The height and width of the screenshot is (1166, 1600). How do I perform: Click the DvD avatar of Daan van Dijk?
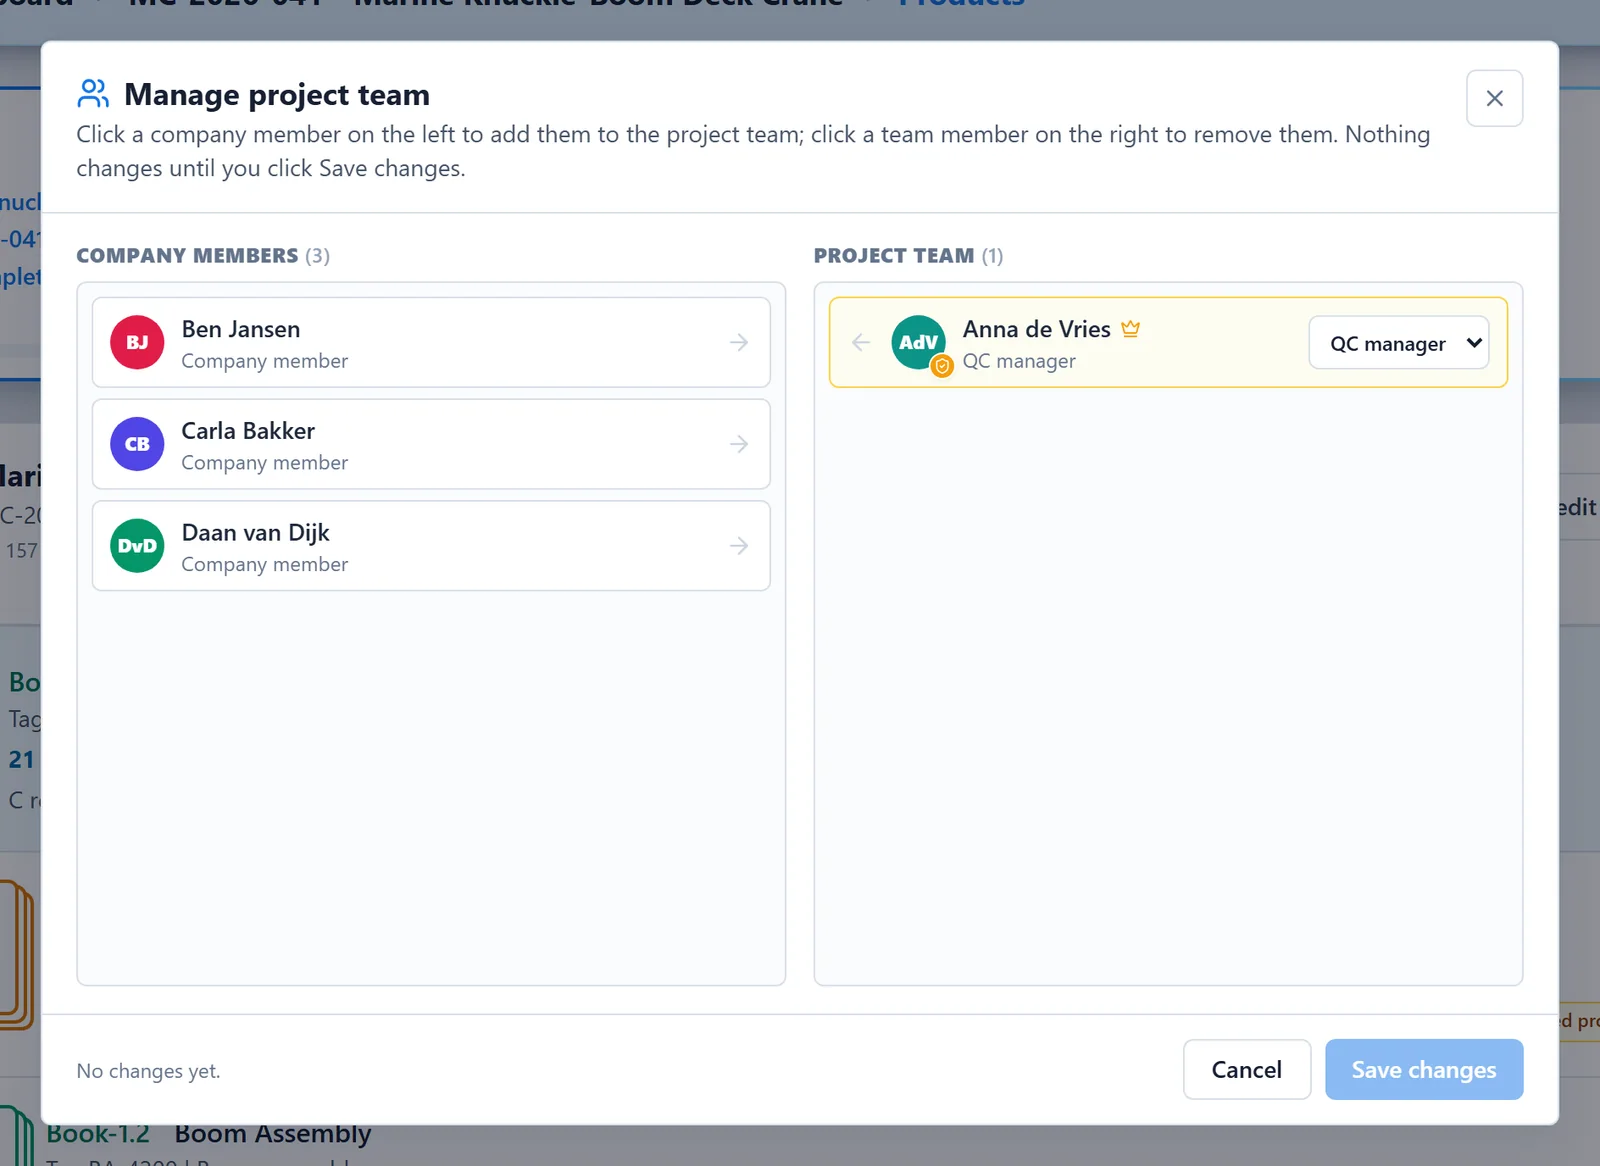[x=137, y=546]
